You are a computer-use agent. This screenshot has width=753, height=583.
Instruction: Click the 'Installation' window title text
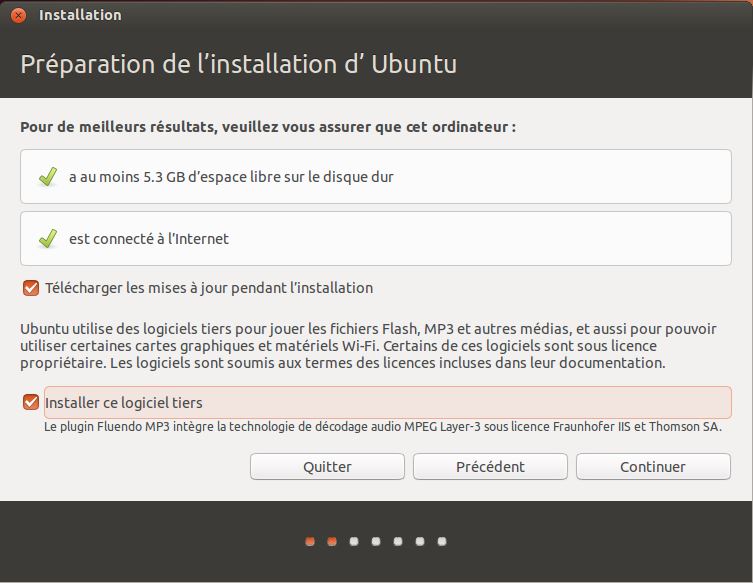80,15
